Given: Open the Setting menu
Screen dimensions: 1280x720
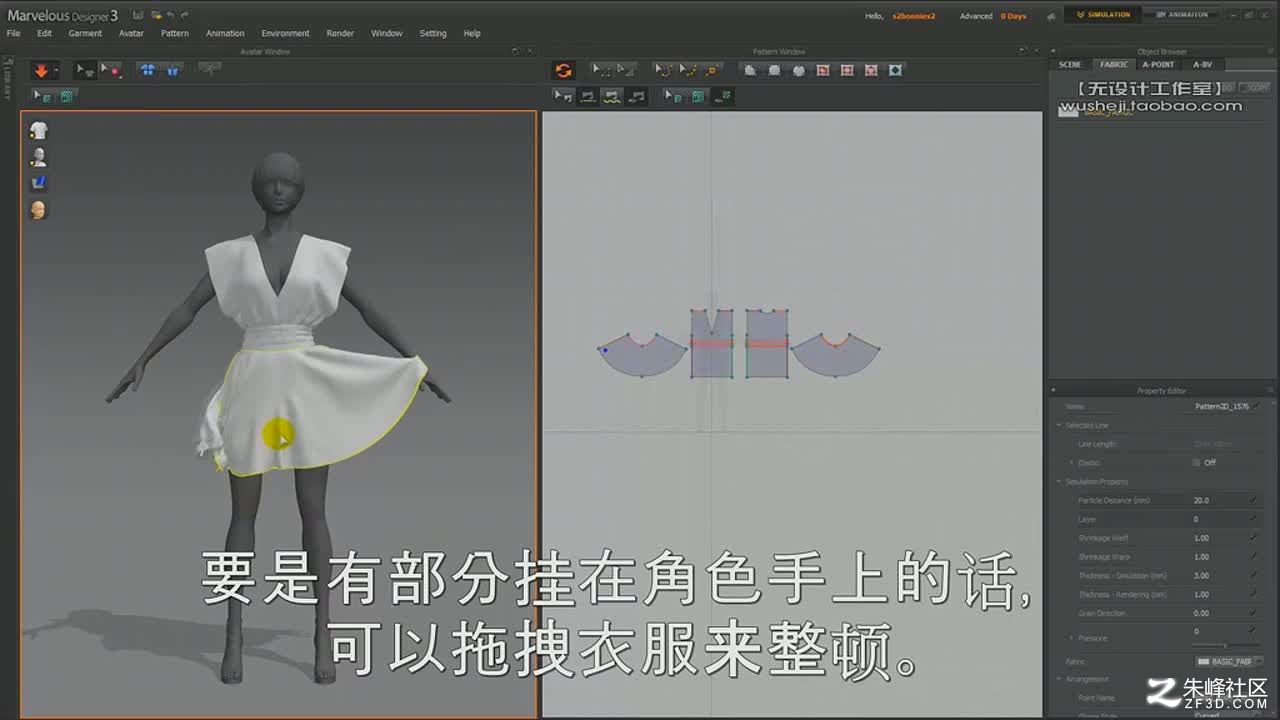Looking at the screenshot, I should click(433, 33).
